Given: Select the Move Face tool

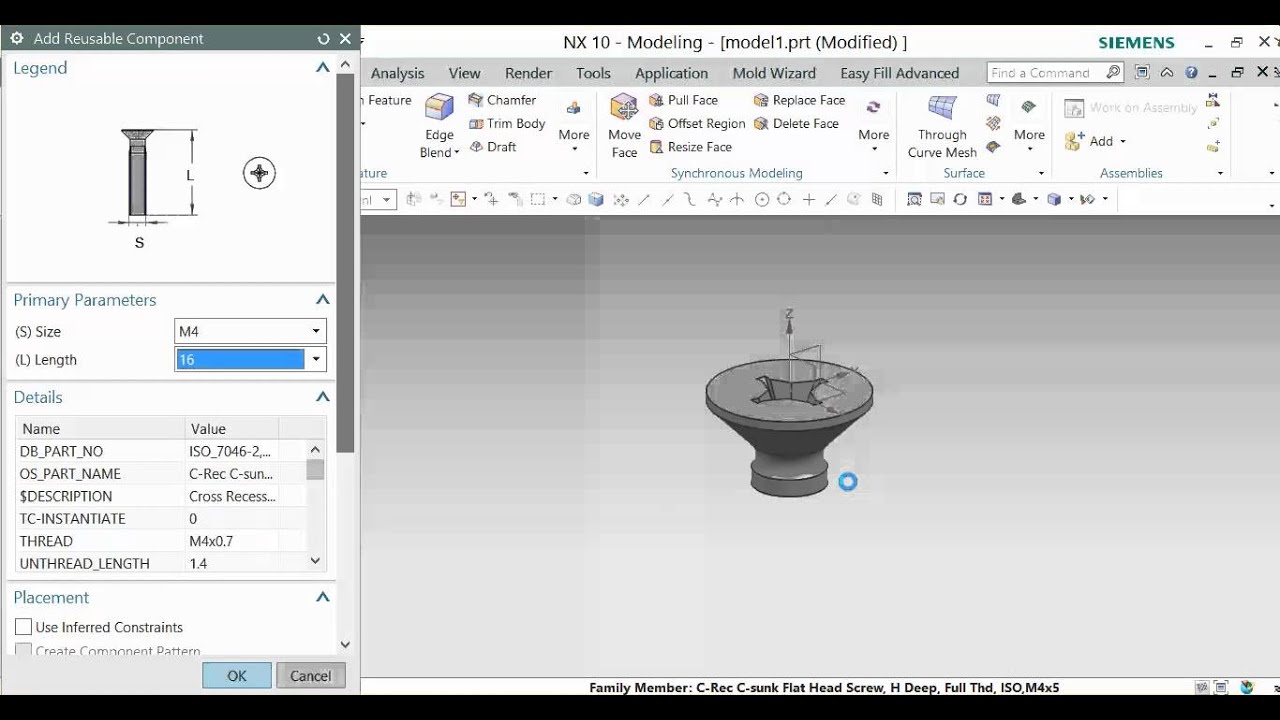Looking at the screenshot, I should [x=624, y=126].
